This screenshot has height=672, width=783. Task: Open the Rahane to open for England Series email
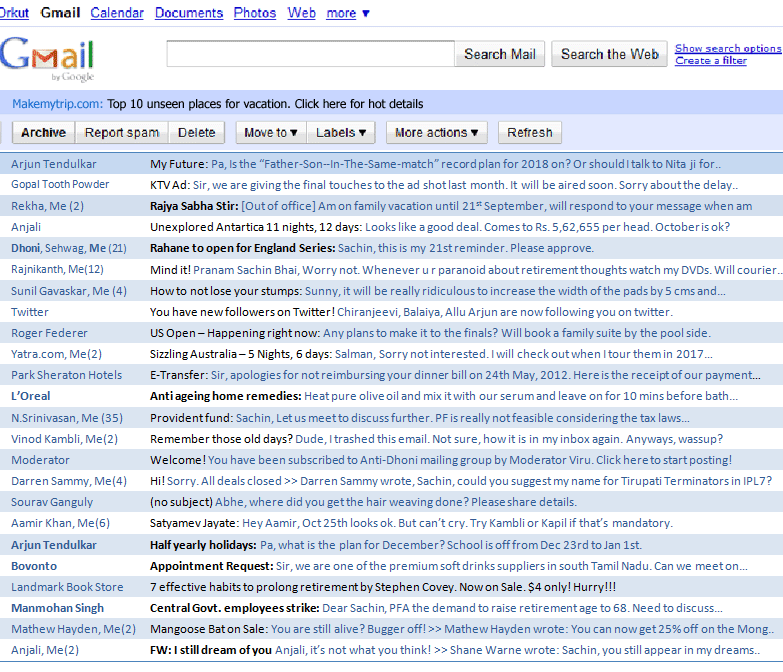coord(392,248)
